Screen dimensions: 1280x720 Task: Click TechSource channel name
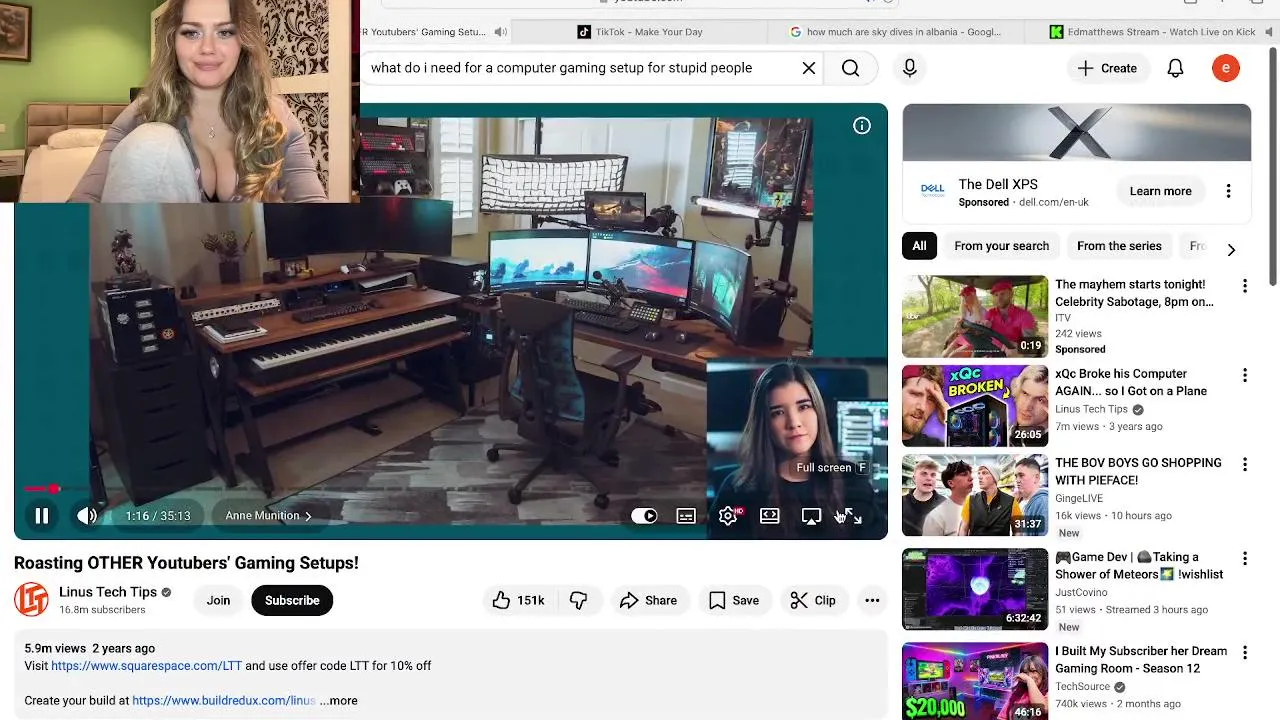[1083, 687]
